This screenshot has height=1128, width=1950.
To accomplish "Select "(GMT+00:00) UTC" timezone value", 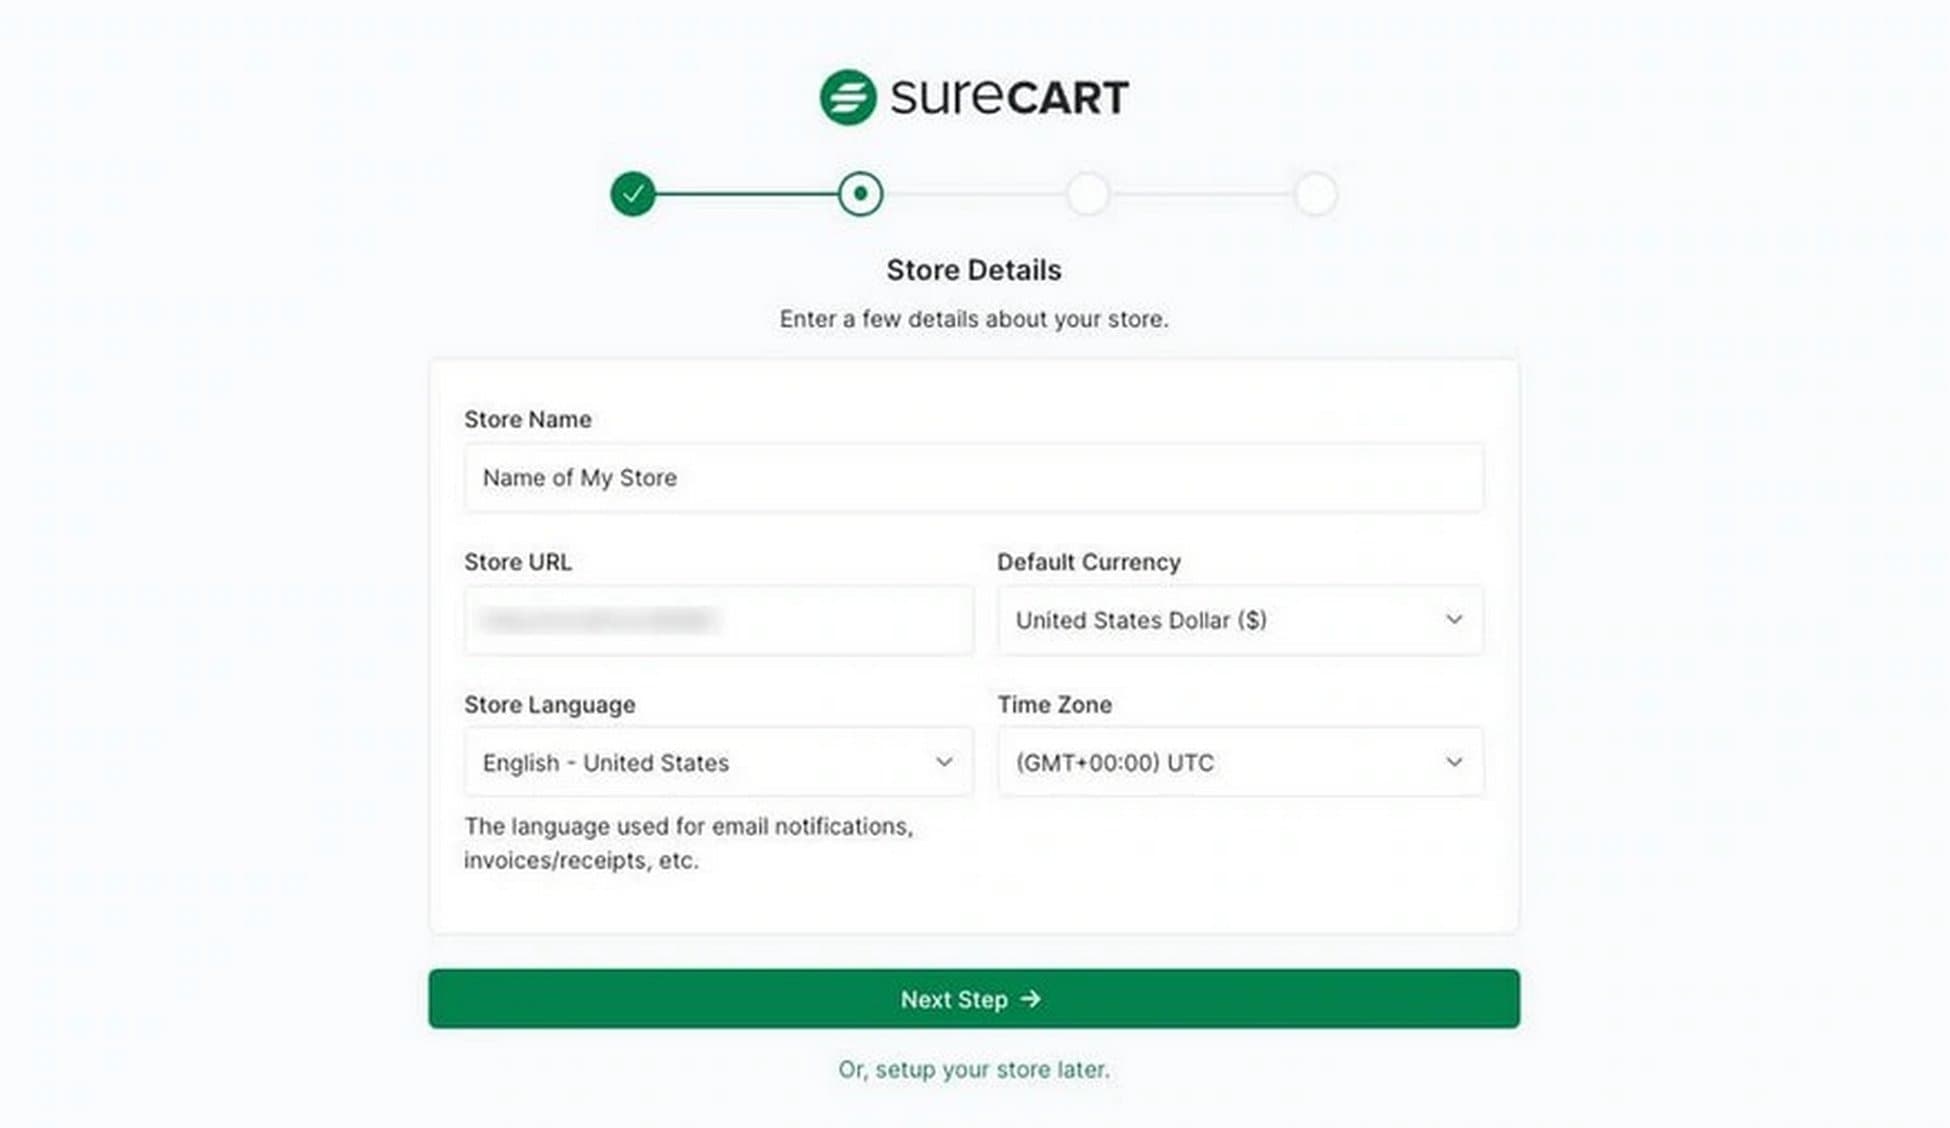I will pos(1115,762).
